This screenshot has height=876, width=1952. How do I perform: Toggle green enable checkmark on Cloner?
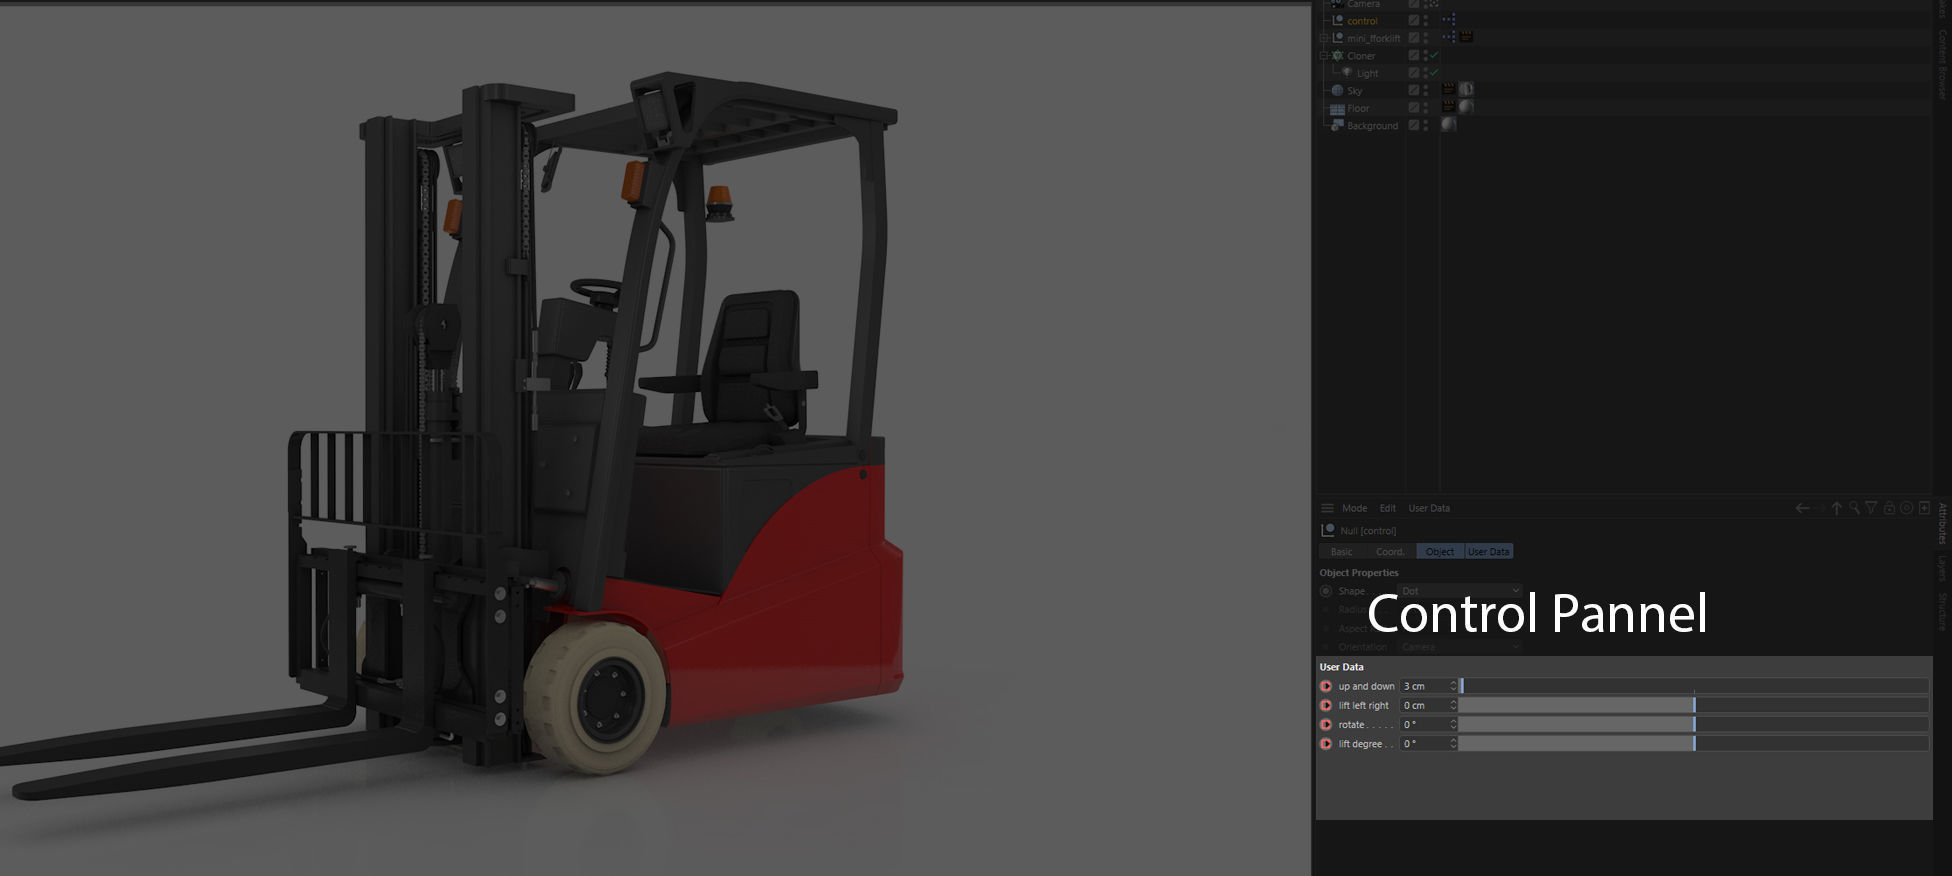point(1434,55)
